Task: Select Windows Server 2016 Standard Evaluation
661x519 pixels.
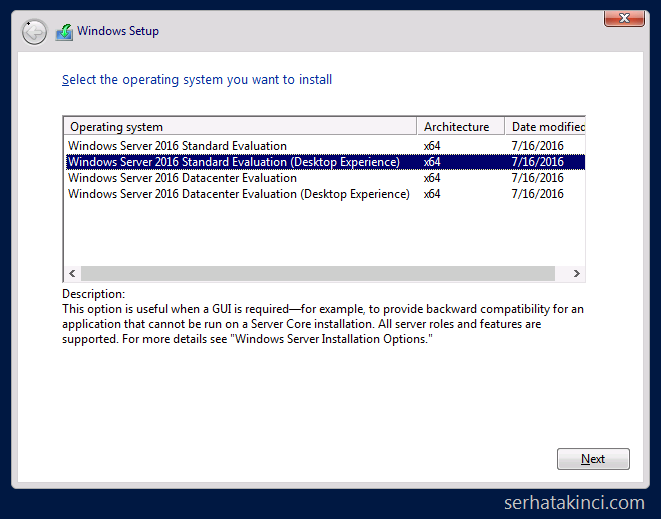Action: (x=177, y=146)
